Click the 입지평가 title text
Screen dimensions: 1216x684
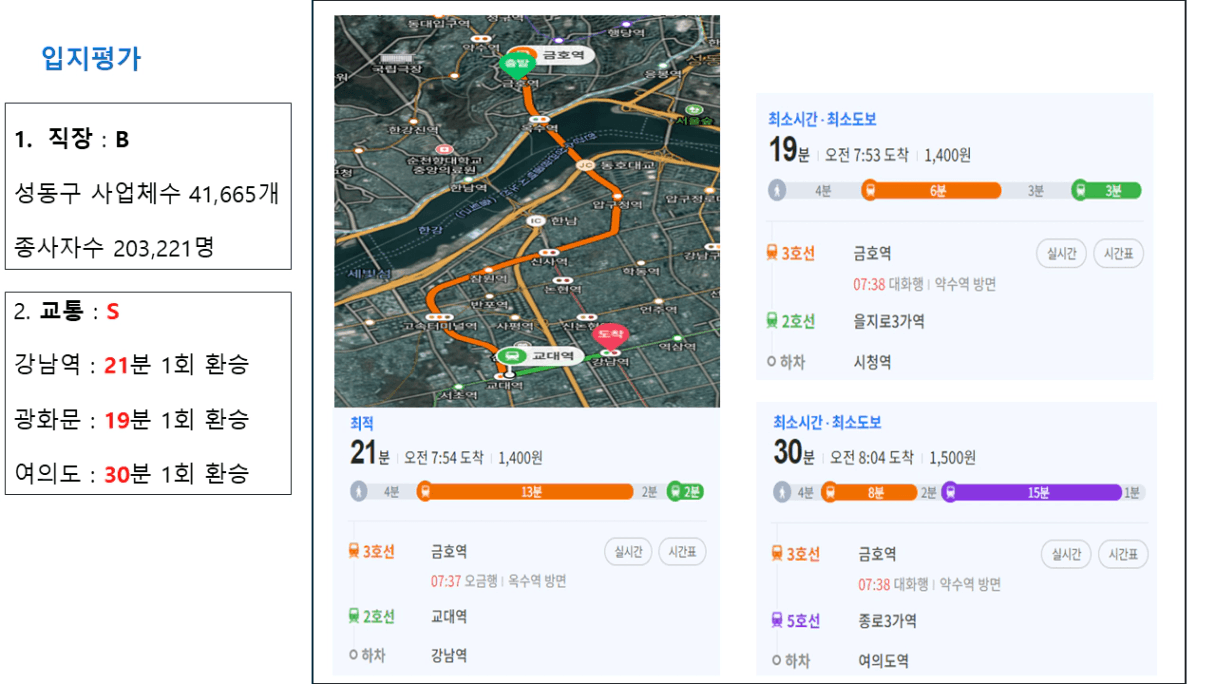[x=91, y=59]
